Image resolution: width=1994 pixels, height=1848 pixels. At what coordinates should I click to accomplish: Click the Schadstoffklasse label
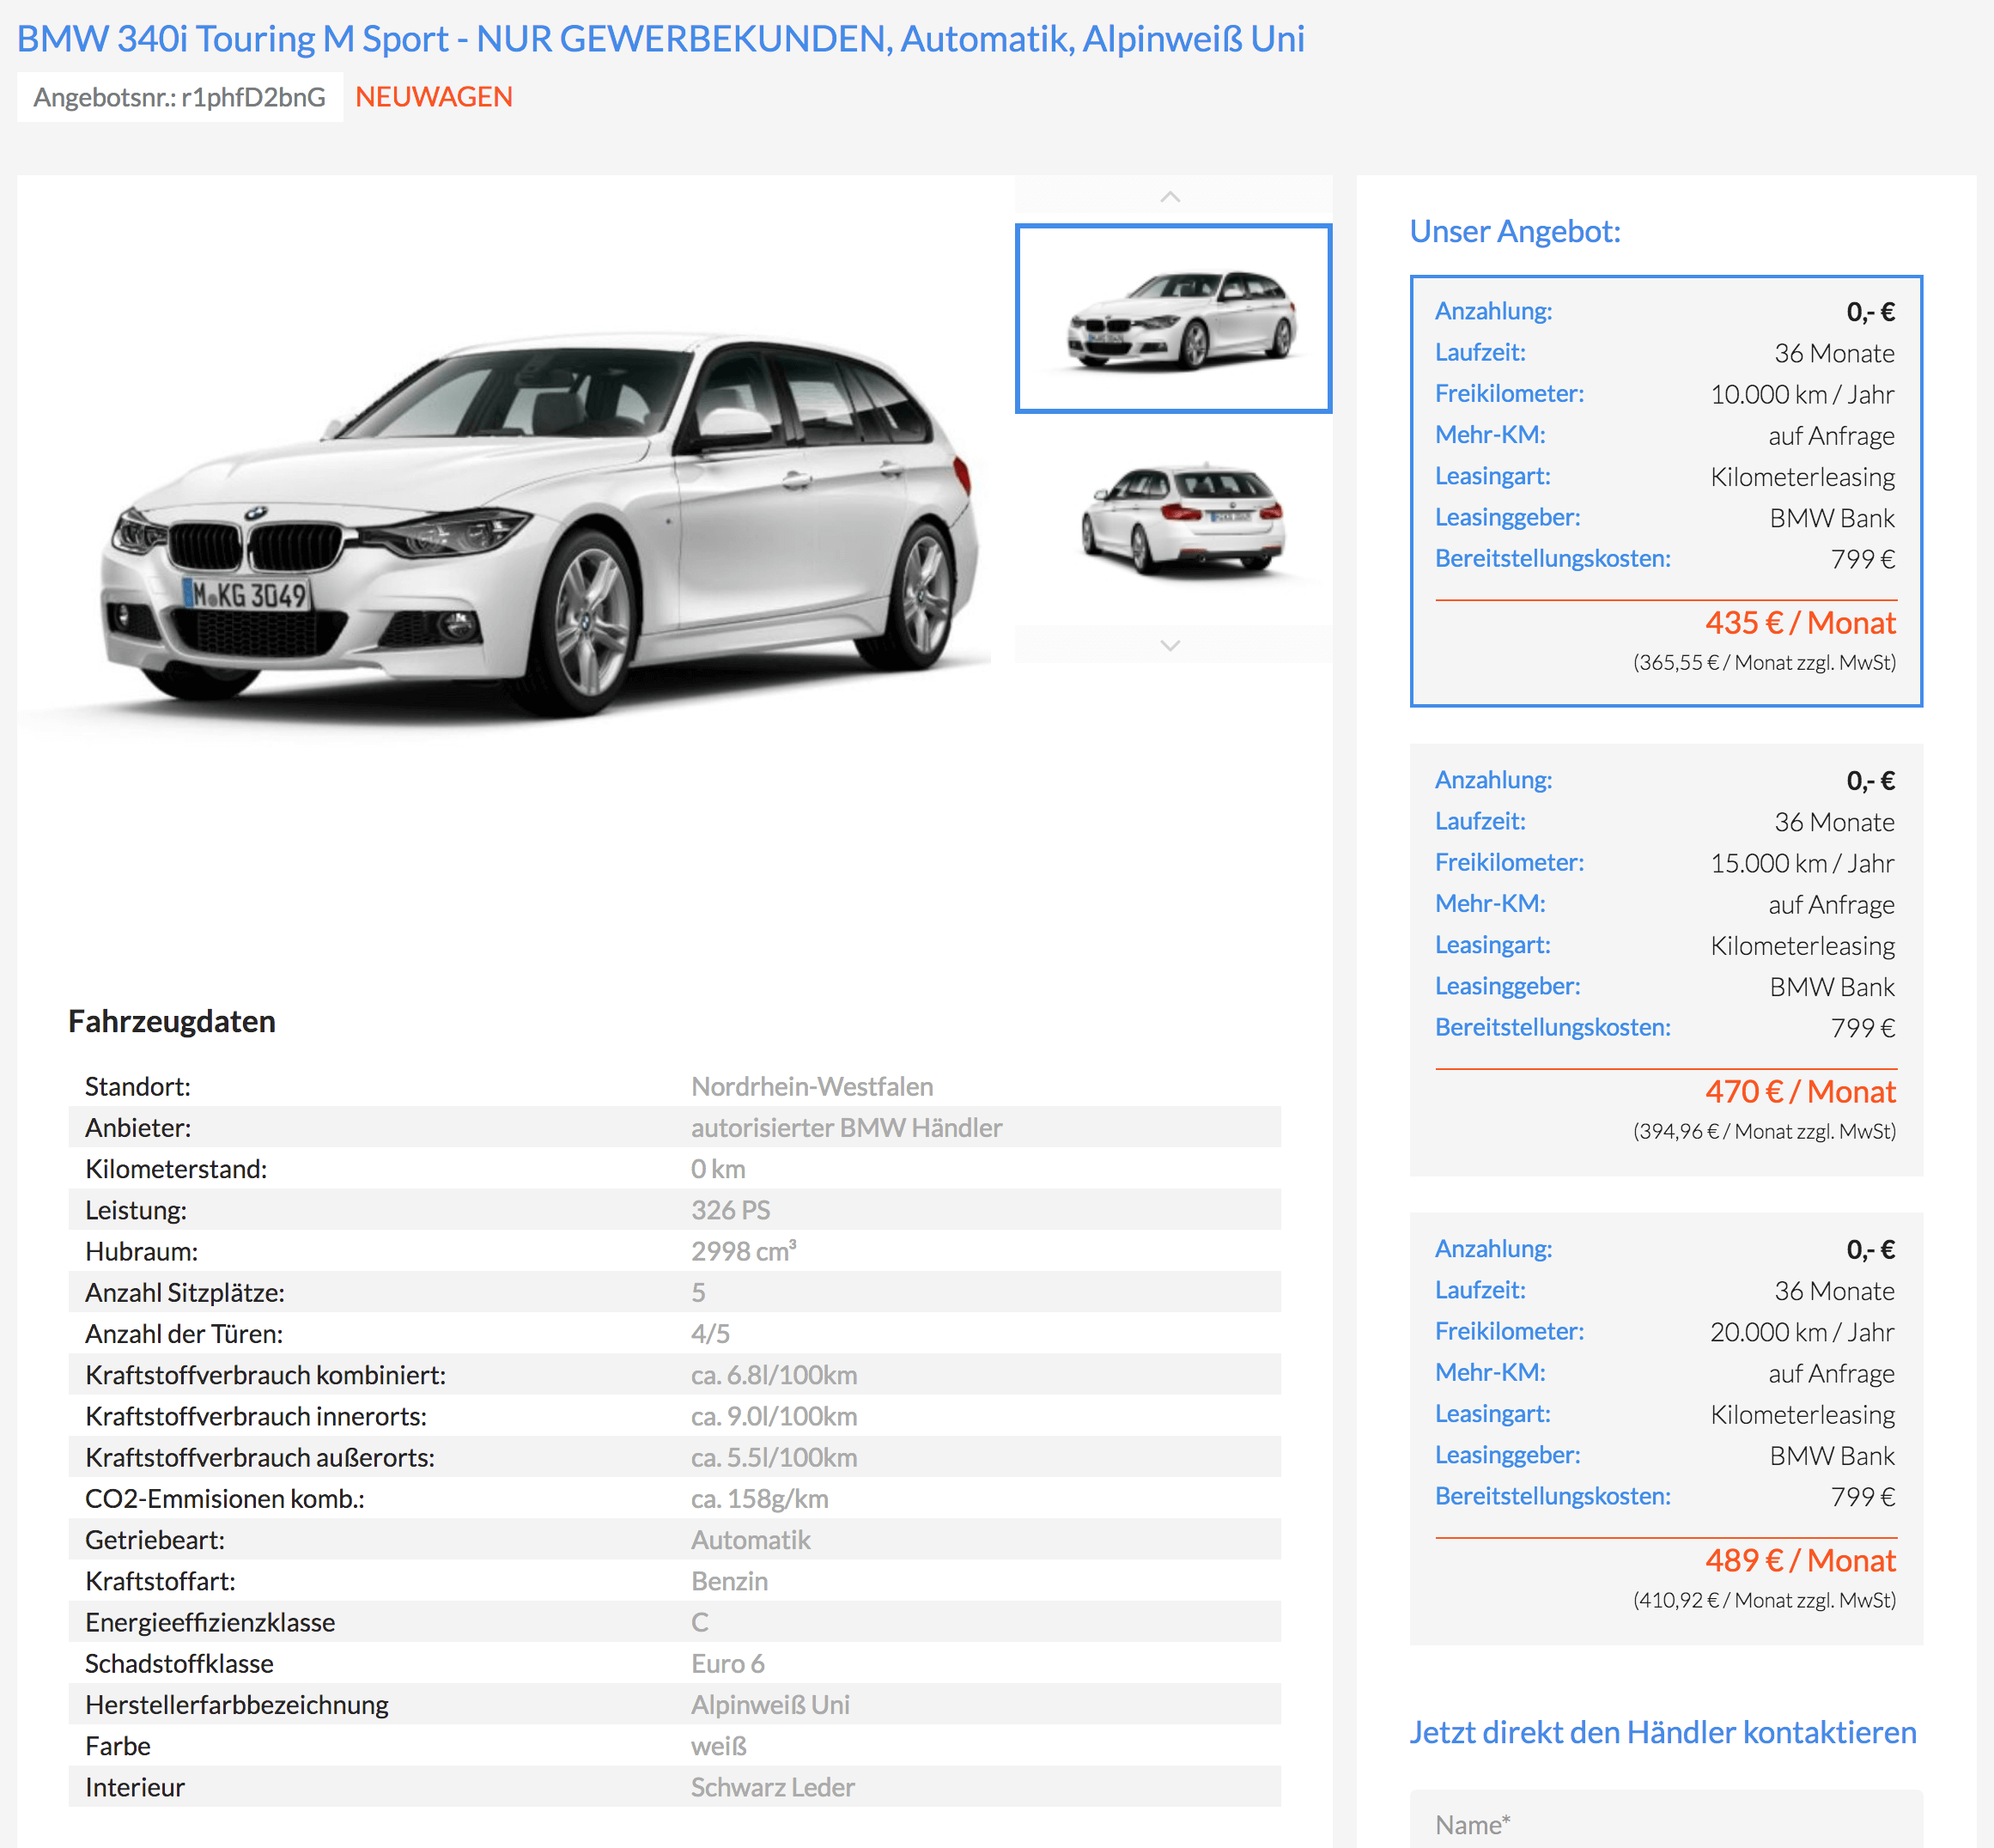(179, 1664)
